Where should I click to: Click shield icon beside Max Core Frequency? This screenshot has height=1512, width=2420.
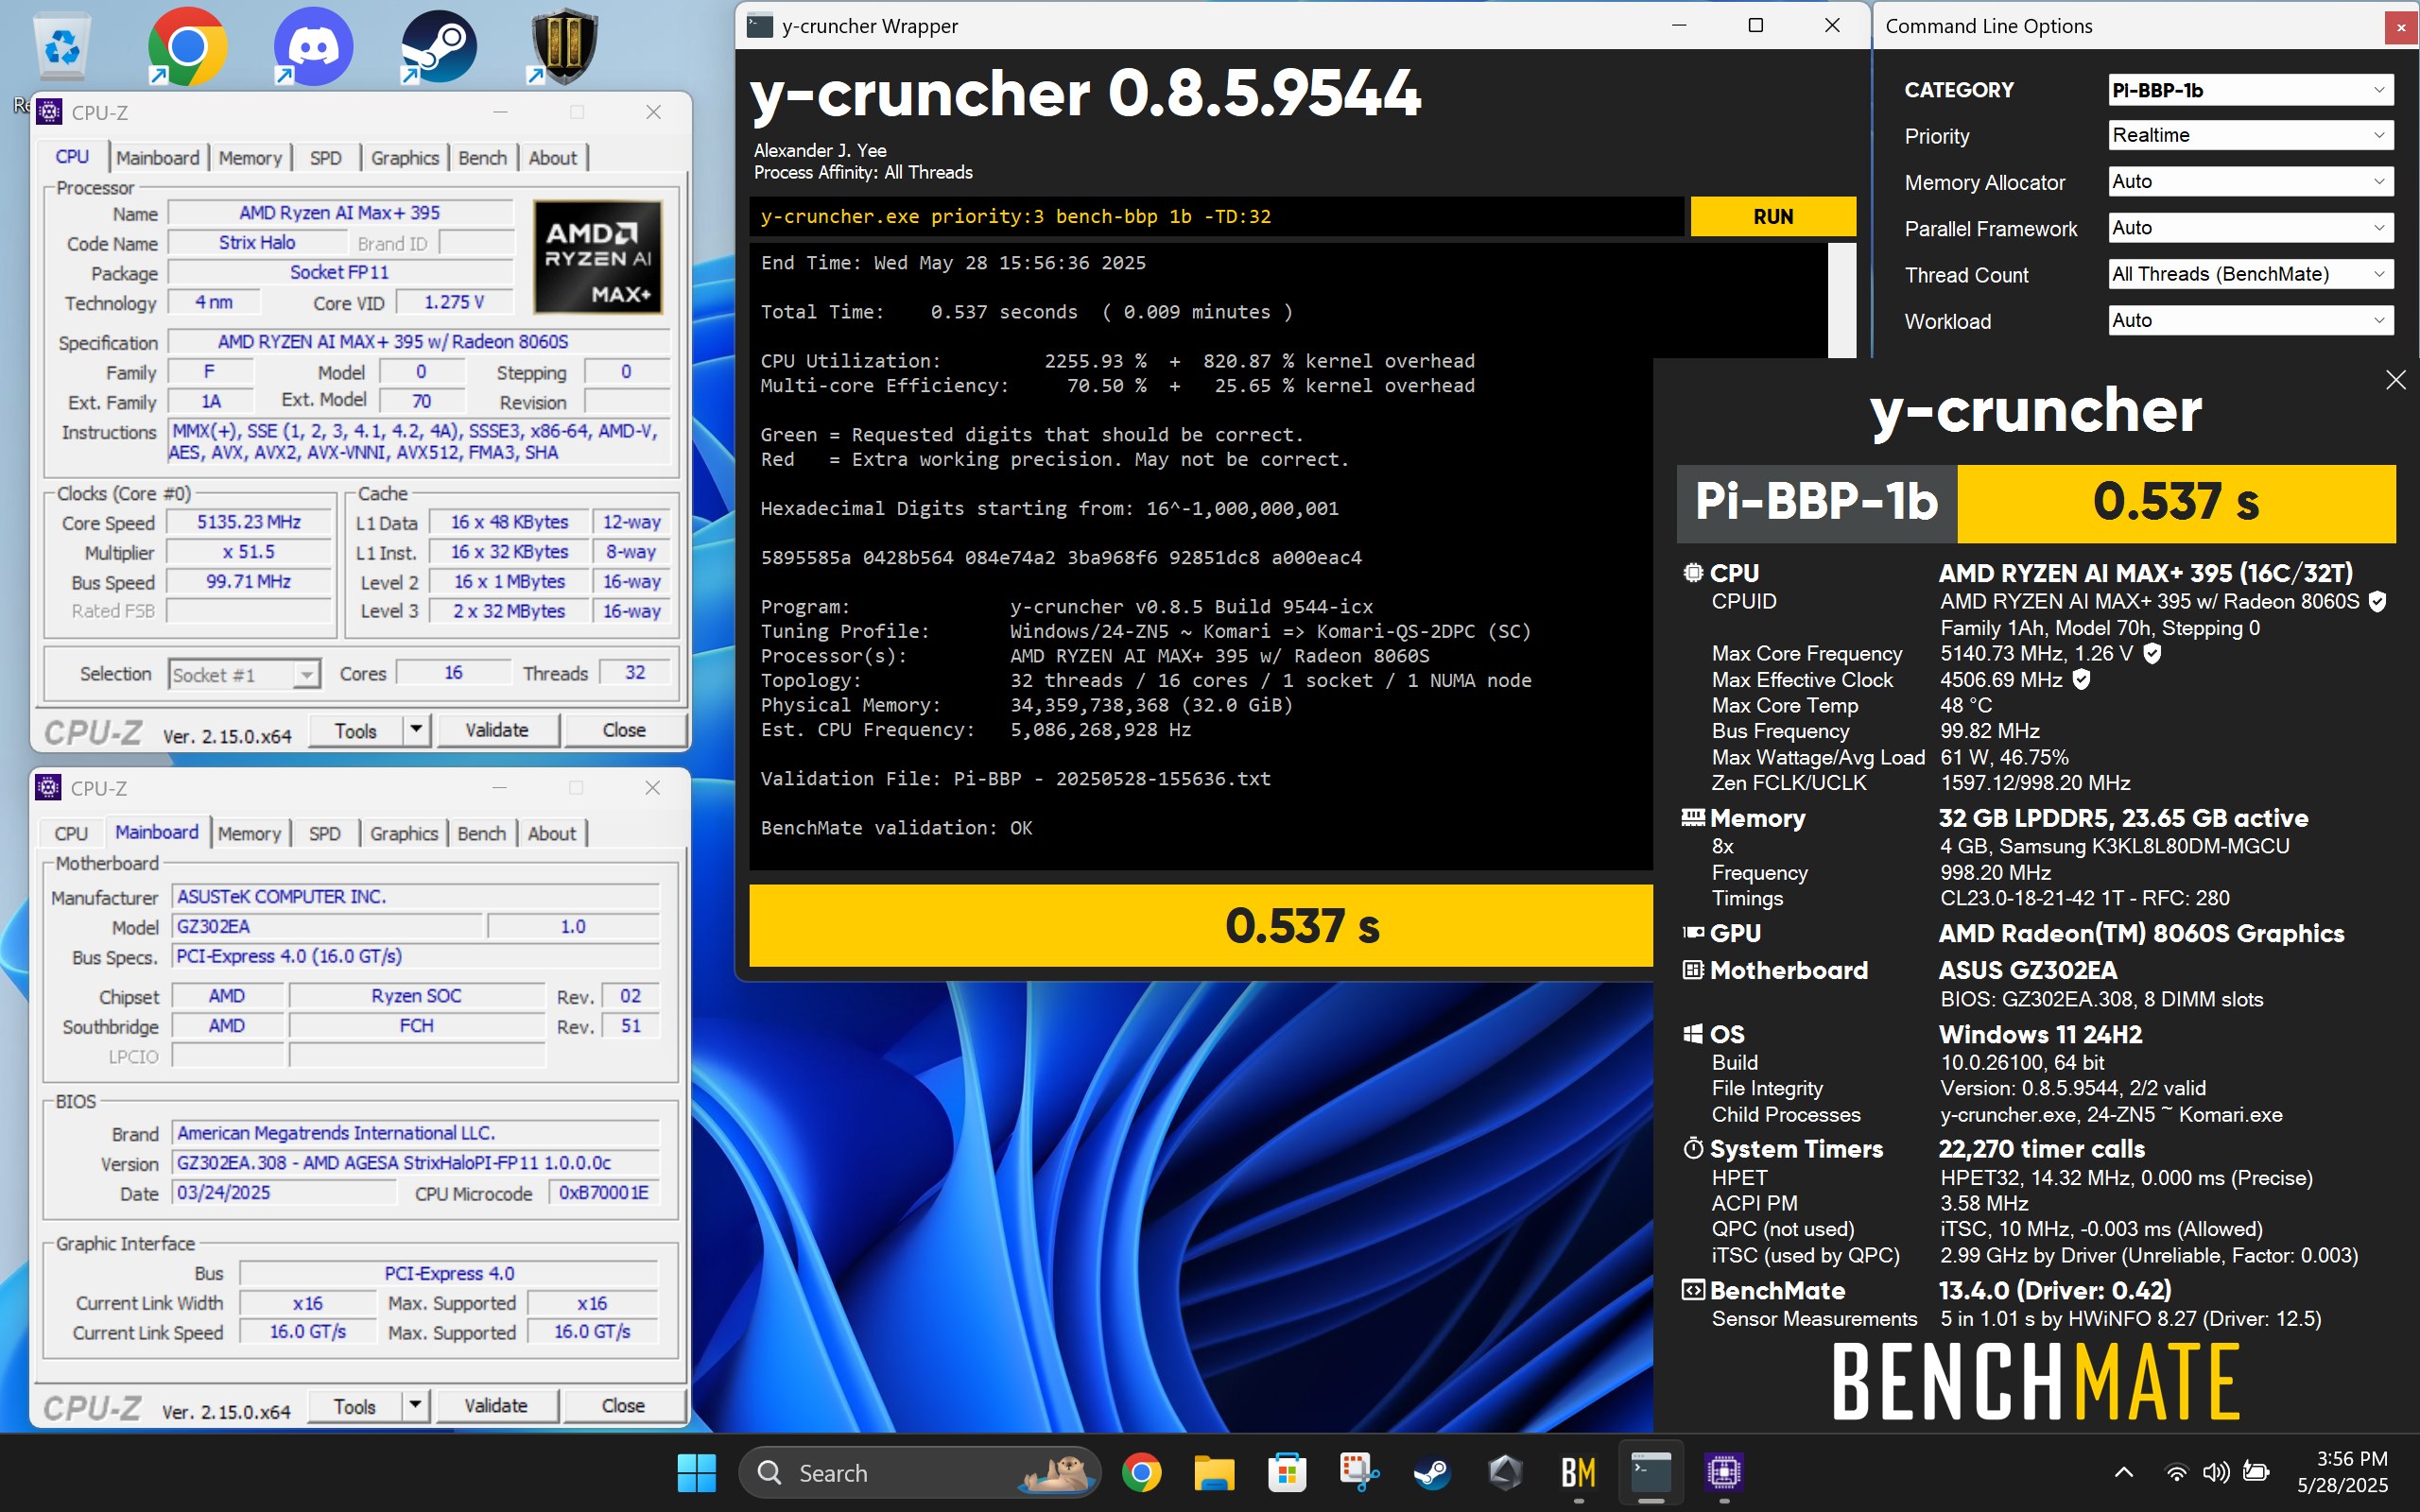2153,653
